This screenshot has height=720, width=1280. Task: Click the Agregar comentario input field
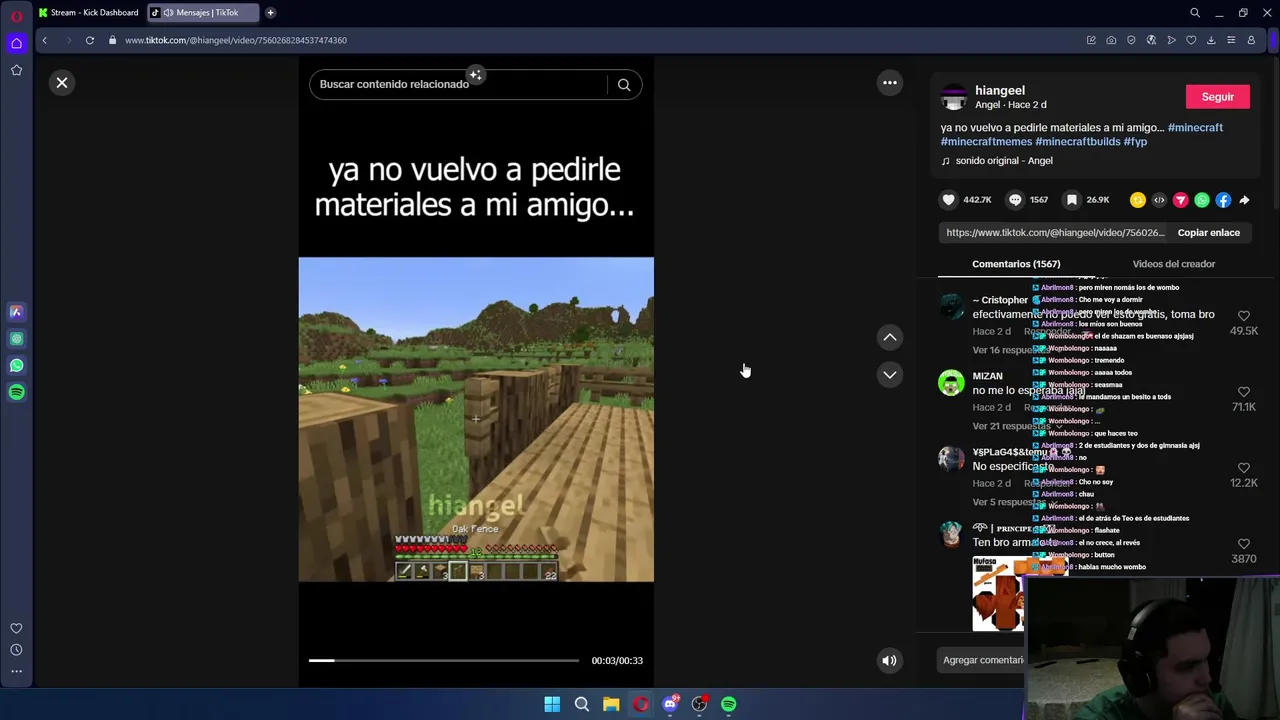pyautogui.click(x=983, y=660)
